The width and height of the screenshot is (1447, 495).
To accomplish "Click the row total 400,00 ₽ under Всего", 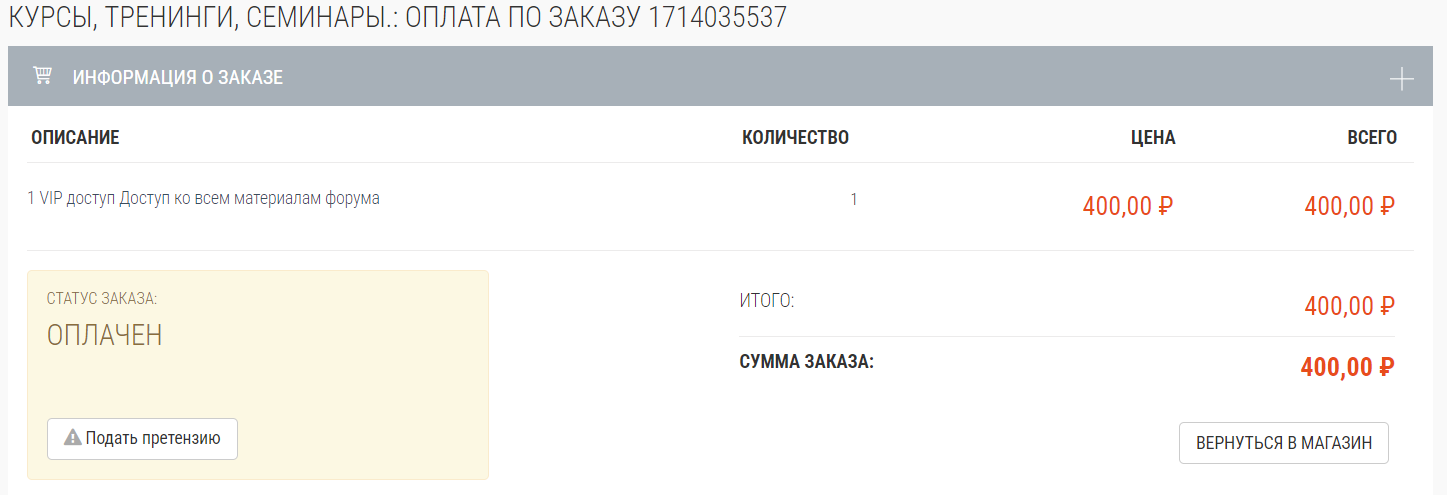I will pyautogui.click(x=1350, y=207).
